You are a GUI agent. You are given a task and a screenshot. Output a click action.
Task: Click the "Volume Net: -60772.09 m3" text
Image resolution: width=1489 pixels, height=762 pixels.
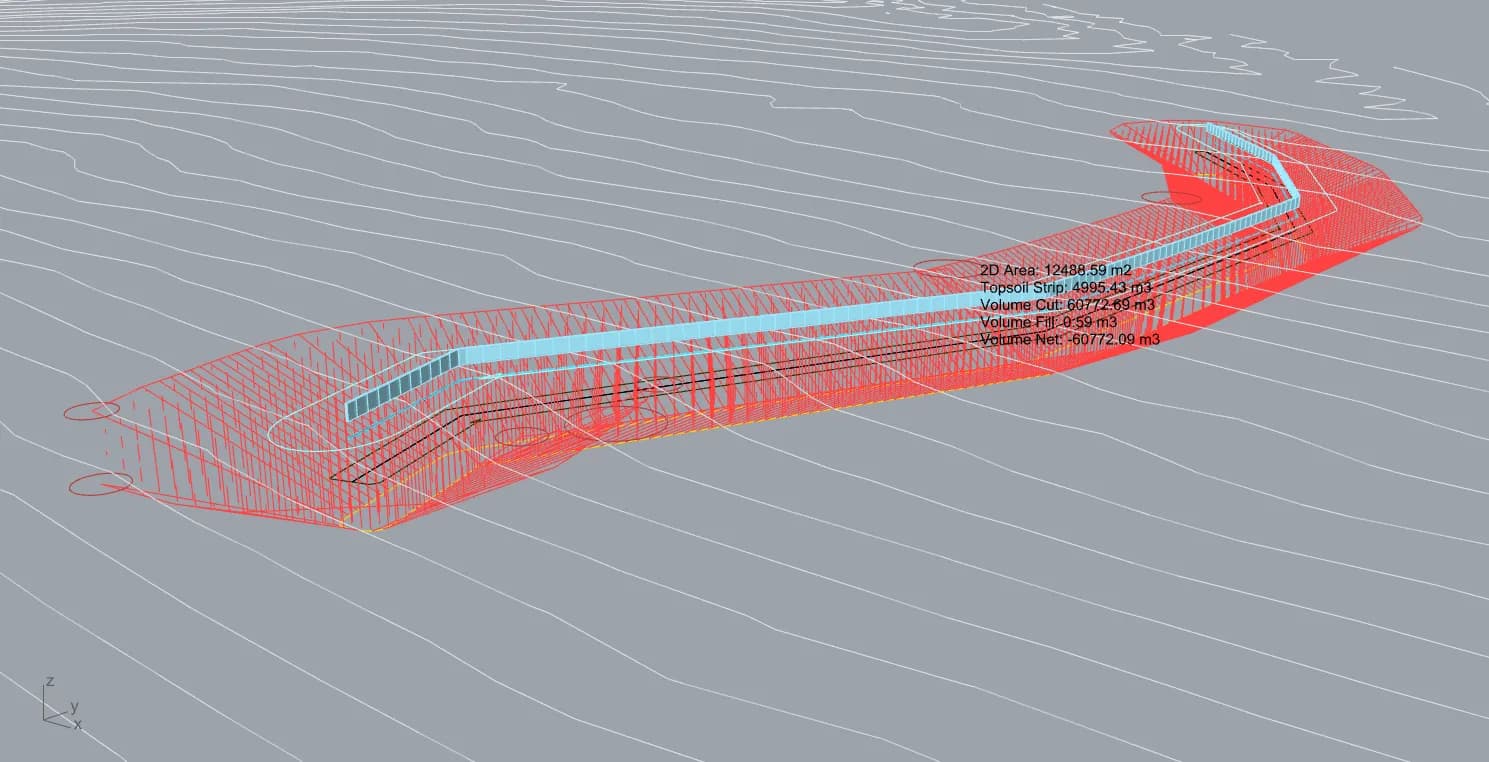[1070, 340]
